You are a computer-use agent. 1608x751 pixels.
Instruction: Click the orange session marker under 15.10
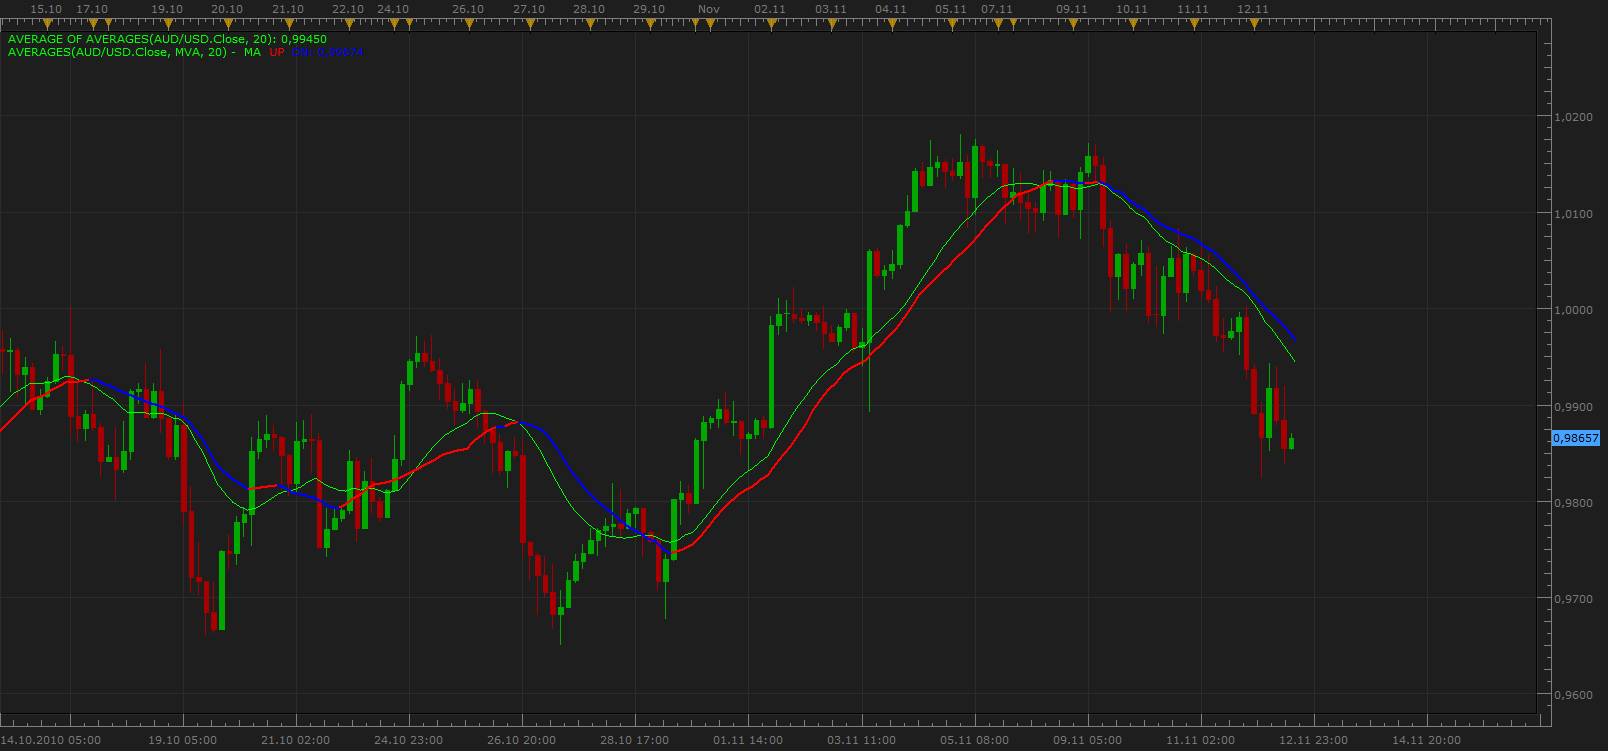(46, 23)
